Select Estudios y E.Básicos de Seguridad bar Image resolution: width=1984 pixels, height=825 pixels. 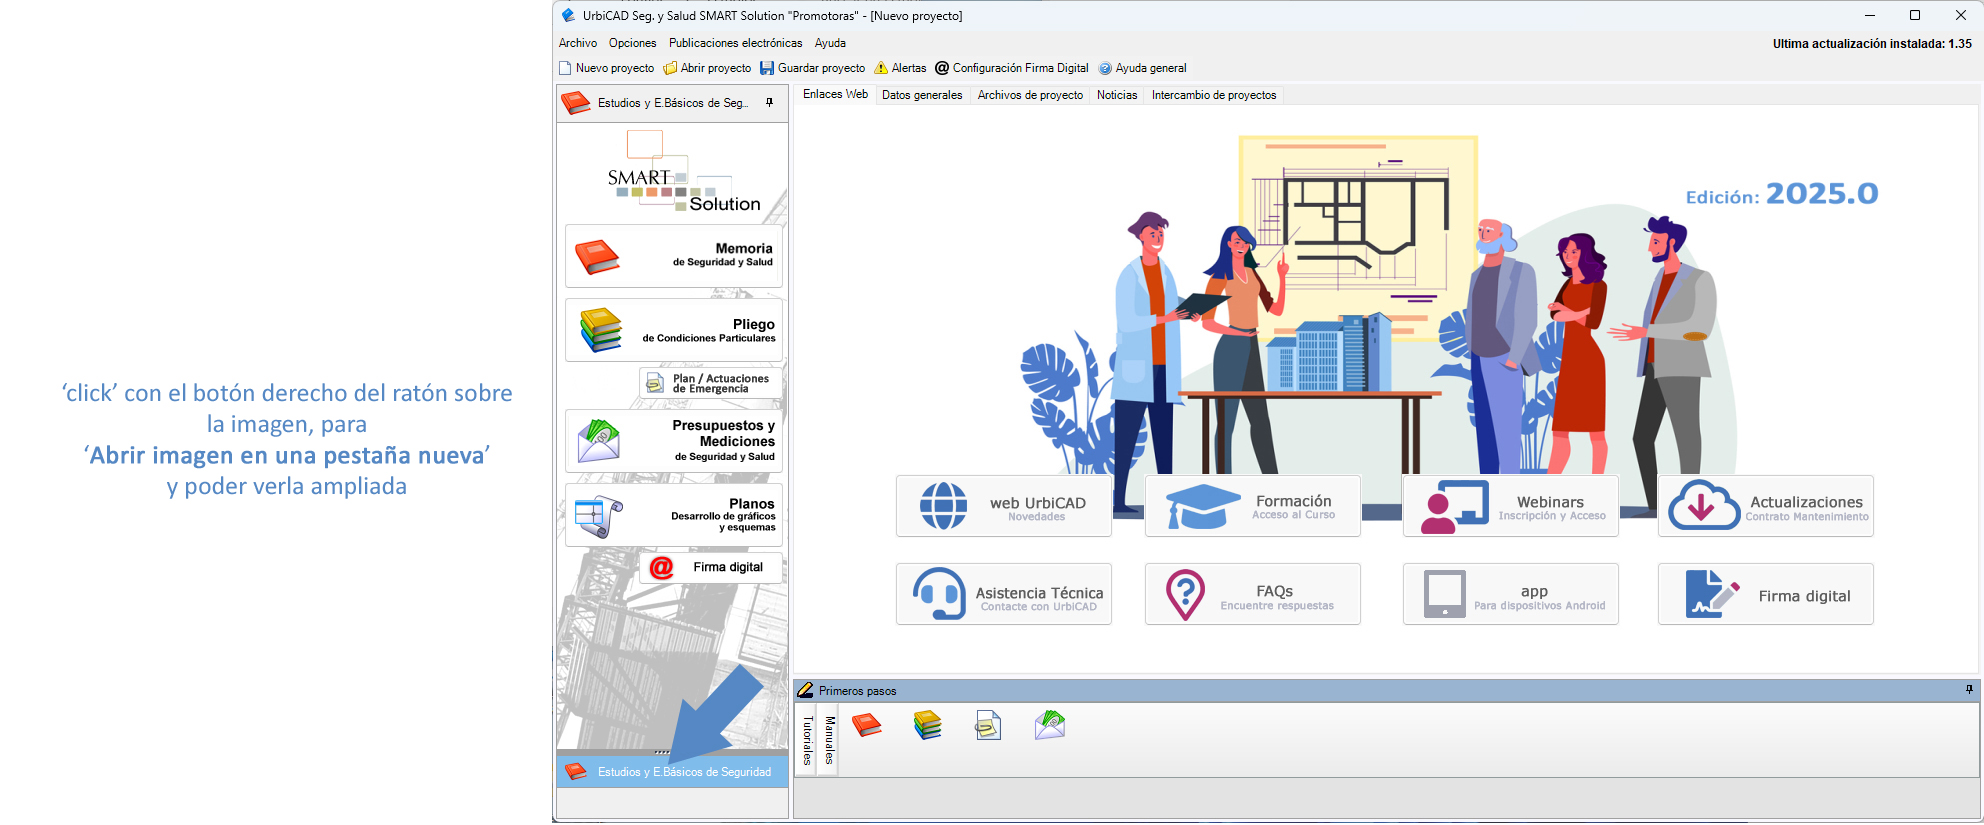click(x=672, y=771)
